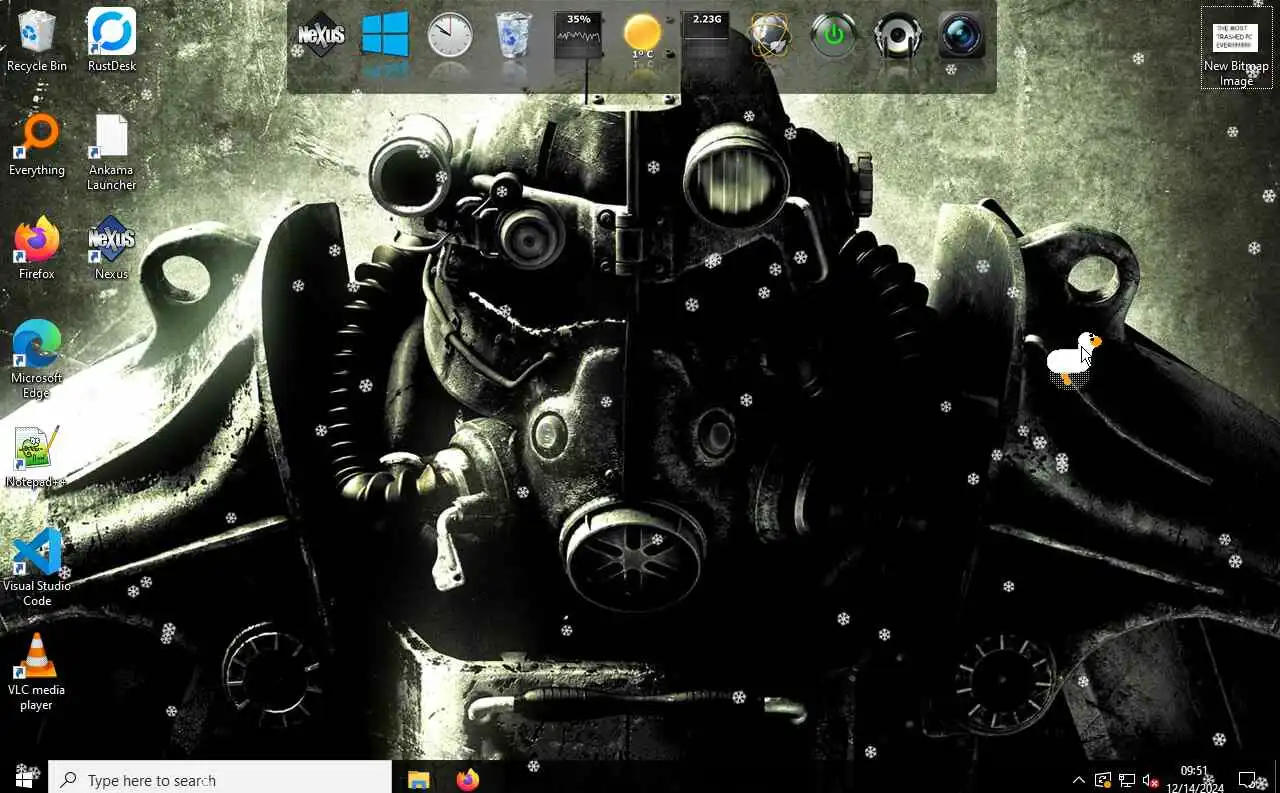The height and width of the screenshot is (793, 1280).
Task: Open the CPU meter showing 35%
Action: (578, 35)
